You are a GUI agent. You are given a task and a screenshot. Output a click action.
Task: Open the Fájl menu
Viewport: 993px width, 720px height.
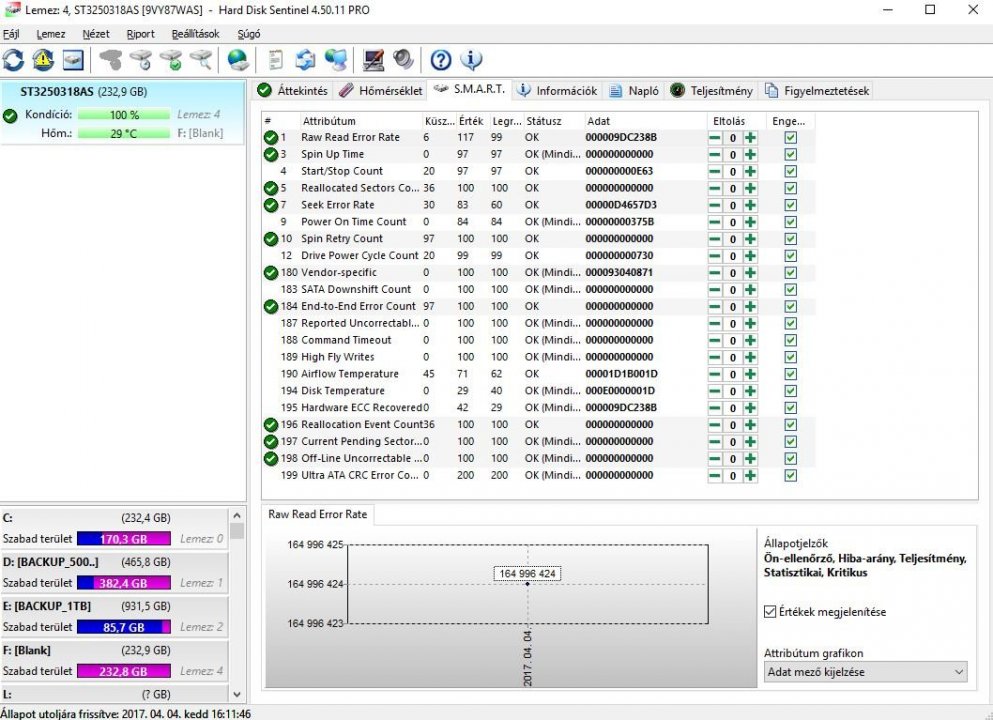(x=11, y=34)
